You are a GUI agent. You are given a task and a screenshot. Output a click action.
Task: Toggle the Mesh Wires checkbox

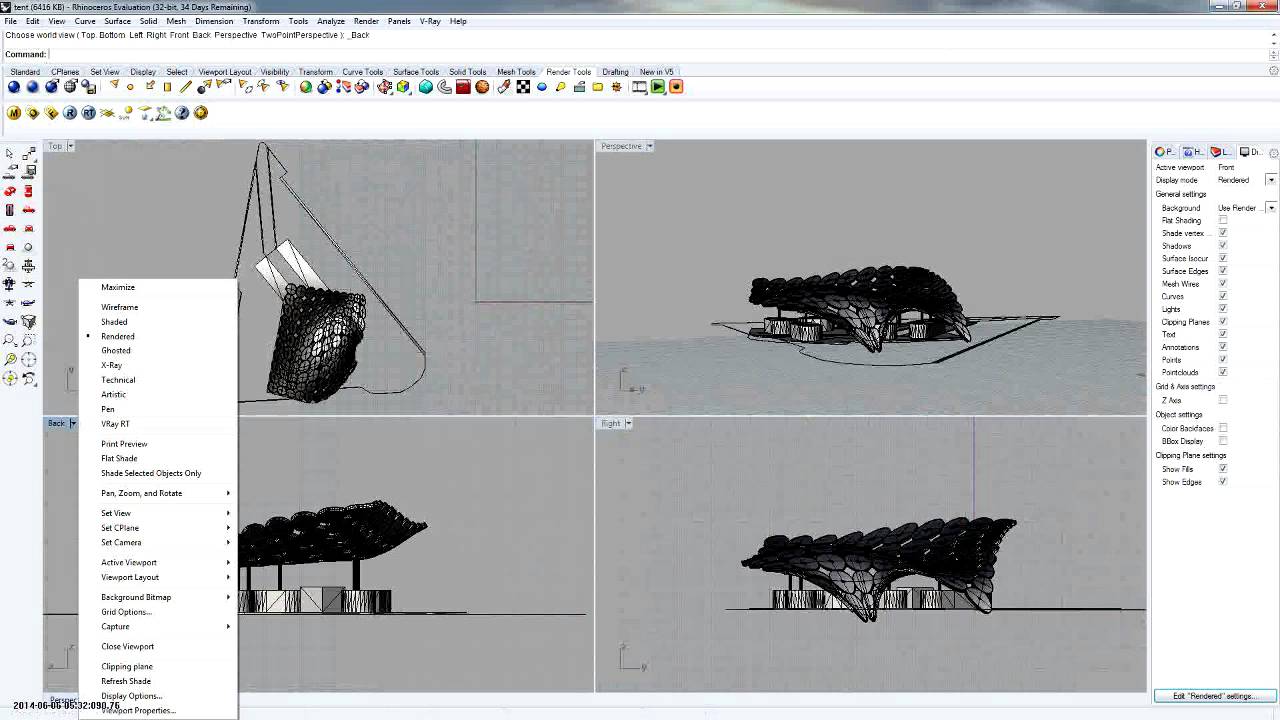pyautogui.click(x=1222, y=283)
